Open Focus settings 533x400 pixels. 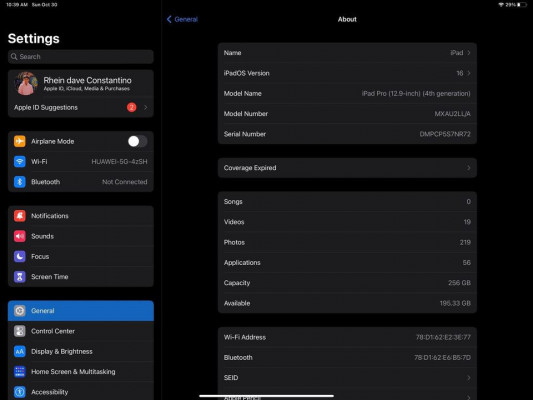click(81, 256)
